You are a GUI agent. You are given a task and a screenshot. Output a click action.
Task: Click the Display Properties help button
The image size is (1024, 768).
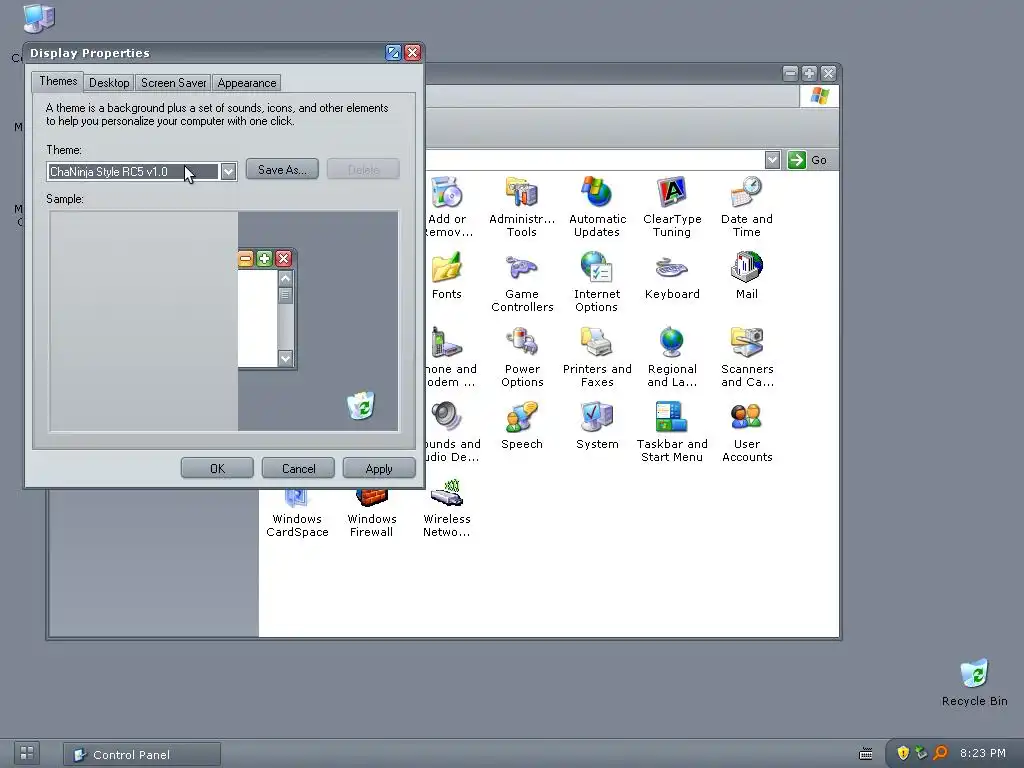[x=393, y=53]
